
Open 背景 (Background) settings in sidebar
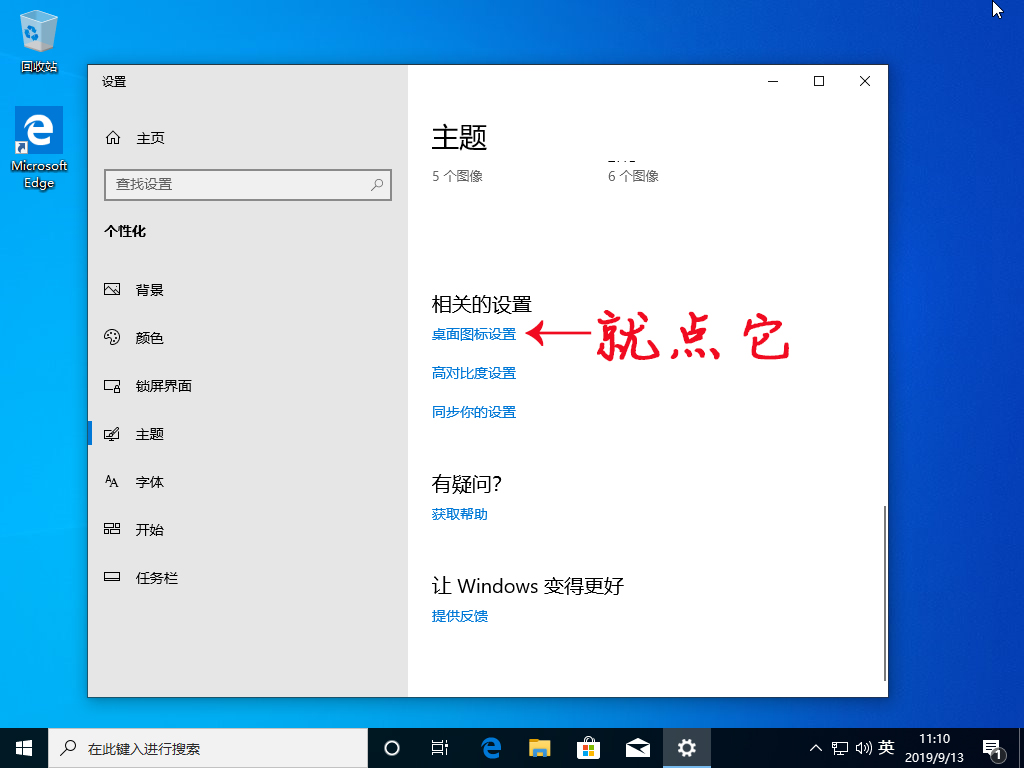click(150, 289)
